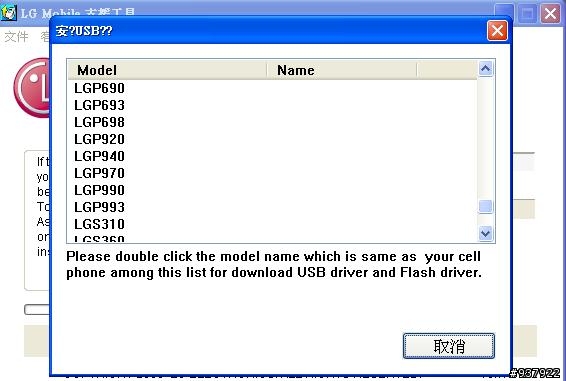Click the model list scrollbar thumb
The height and width of the screenshot is (381, 566).
486,207
